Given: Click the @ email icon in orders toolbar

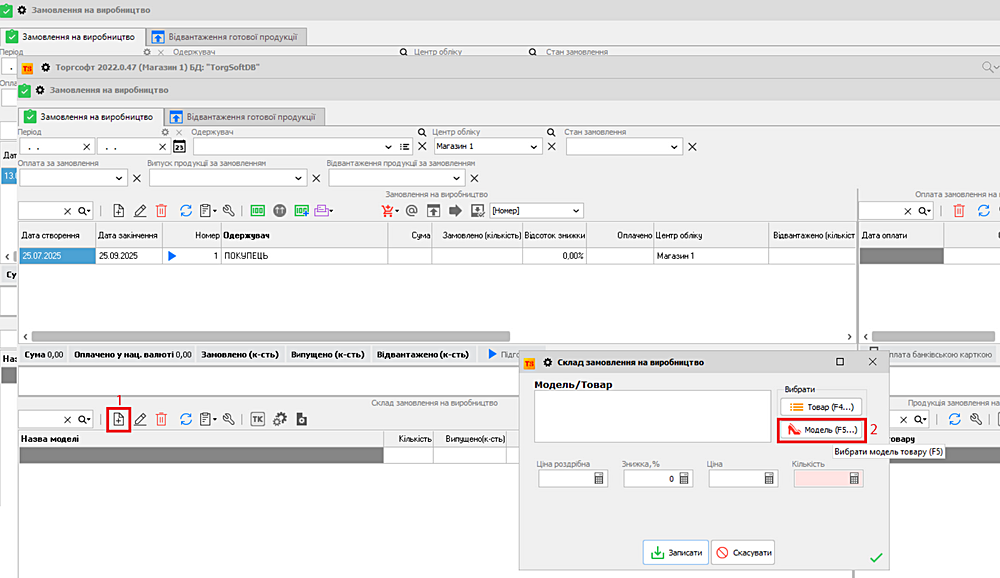Looking at the screenshot, I should [x=412, y=211].
